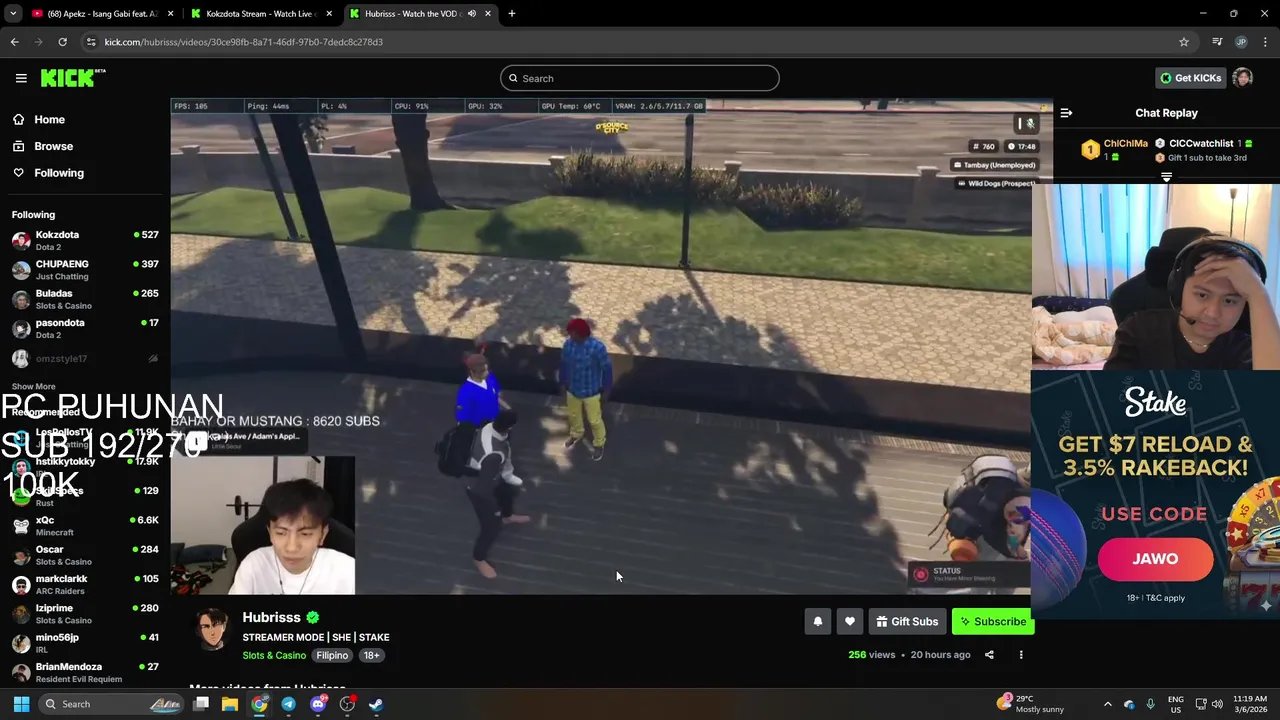
Task: Open Buladas channel in sidebar
Action: [85, 299]
